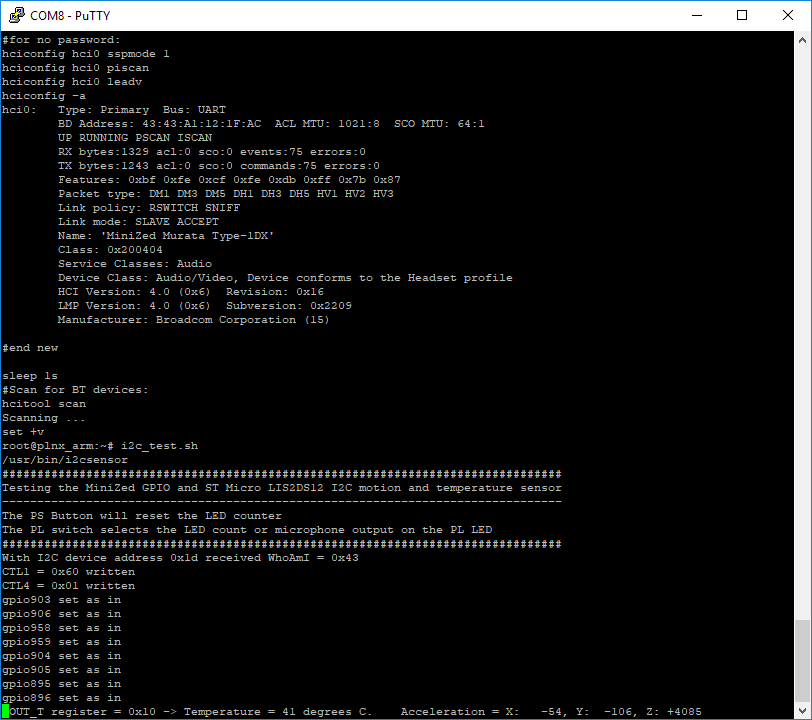Viewport: 812px width, 720px height.
Task: Click the COM8 - PuTTY title text
Action: pos(70,16)
